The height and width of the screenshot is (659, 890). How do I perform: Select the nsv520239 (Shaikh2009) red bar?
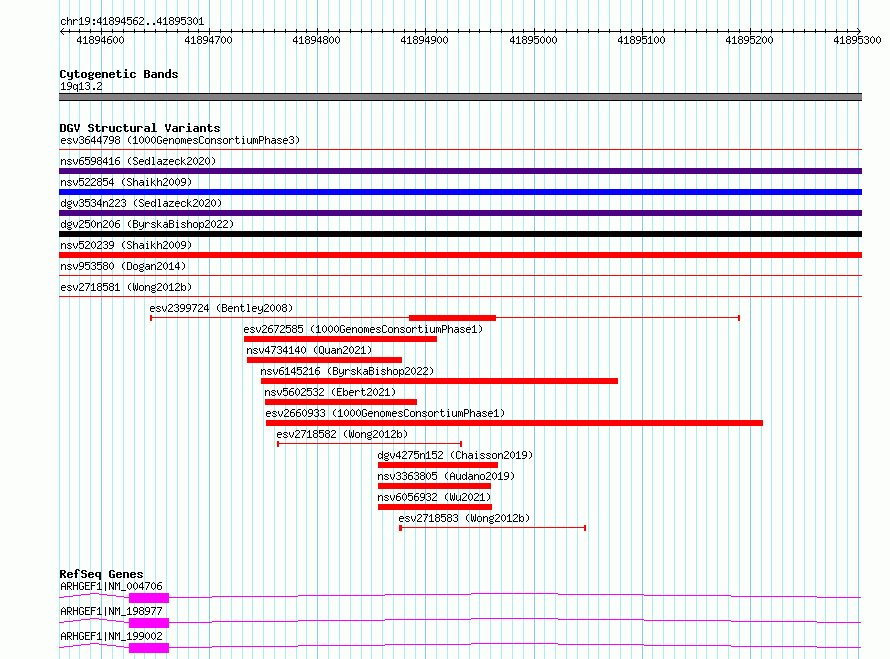[460, 255]
